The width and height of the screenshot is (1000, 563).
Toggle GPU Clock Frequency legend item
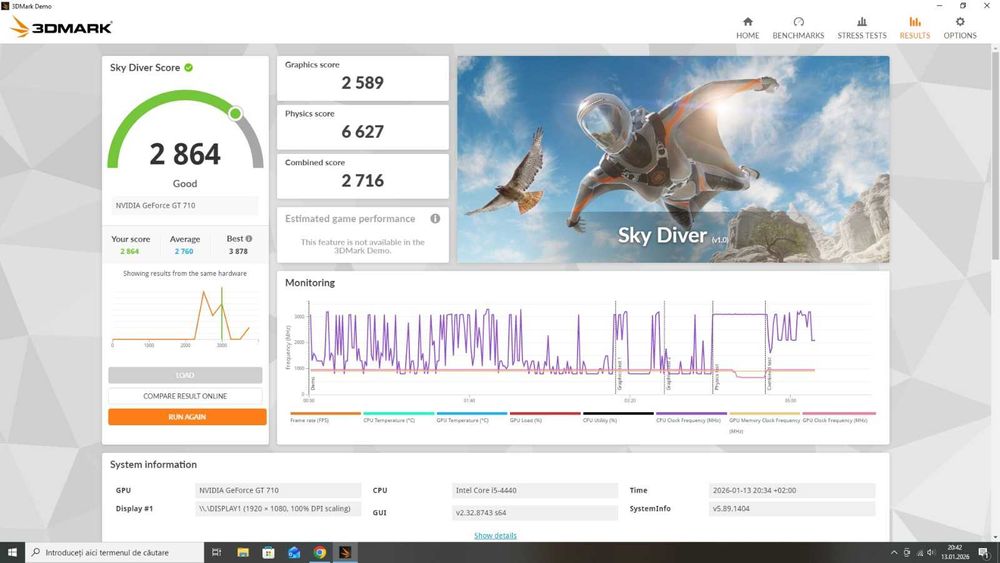click(839, 418)
